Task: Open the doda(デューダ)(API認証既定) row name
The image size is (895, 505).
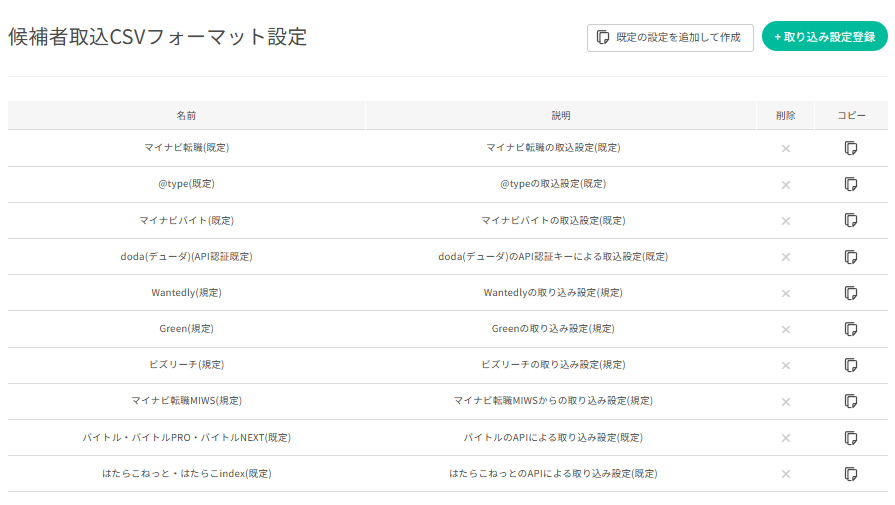Action: 186,257
